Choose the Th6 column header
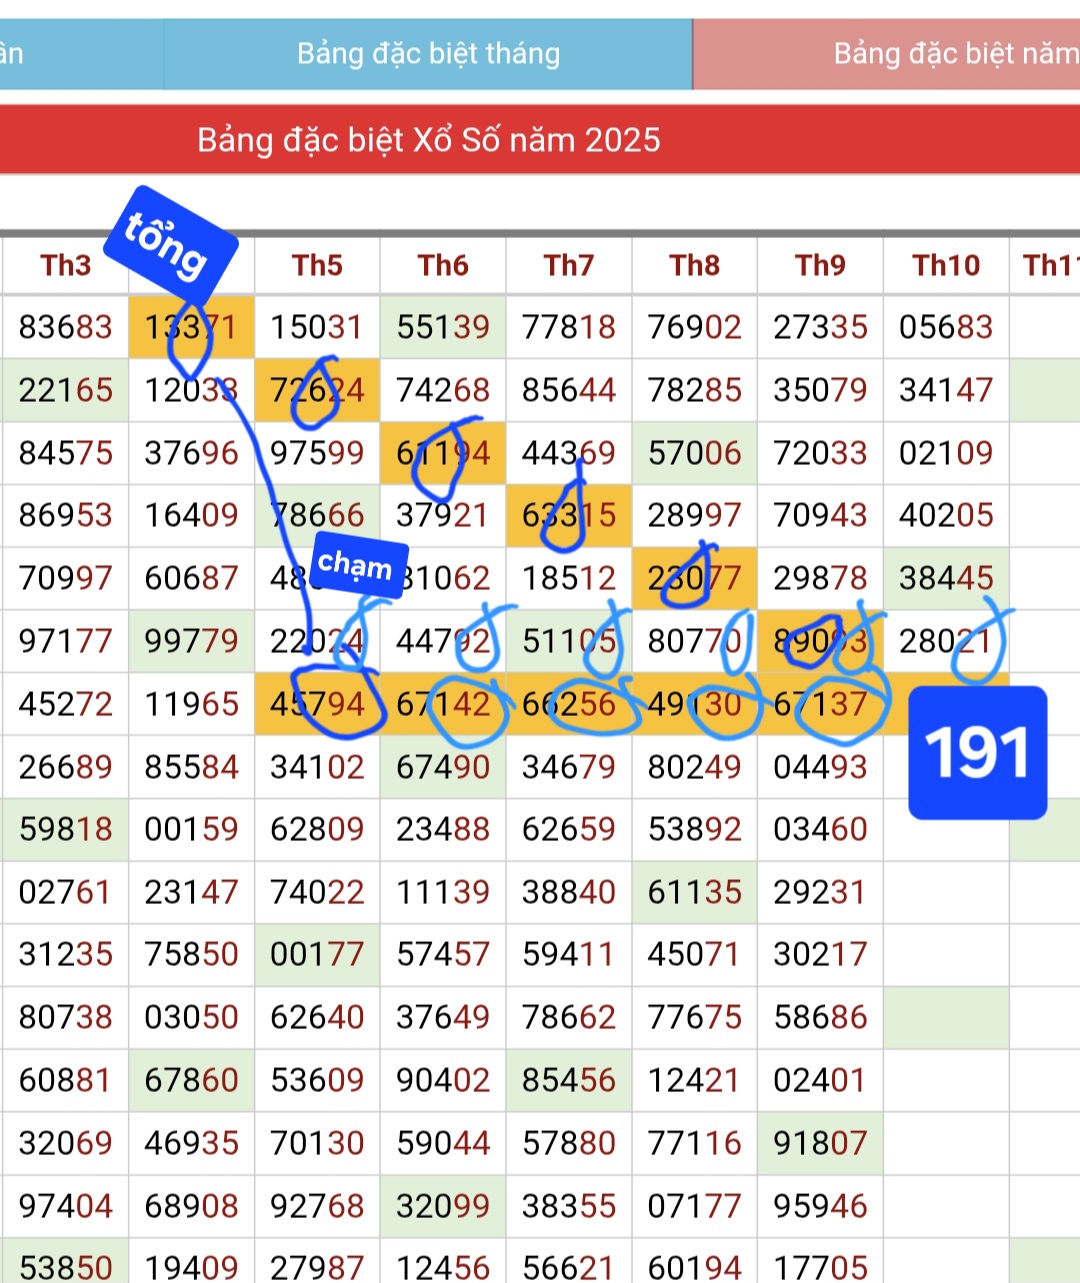1080x1283 pixels. (443, 265)
